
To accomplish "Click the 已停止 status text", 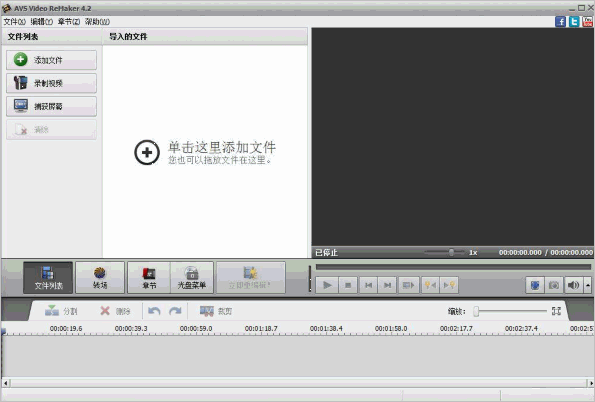I will 326,253.
